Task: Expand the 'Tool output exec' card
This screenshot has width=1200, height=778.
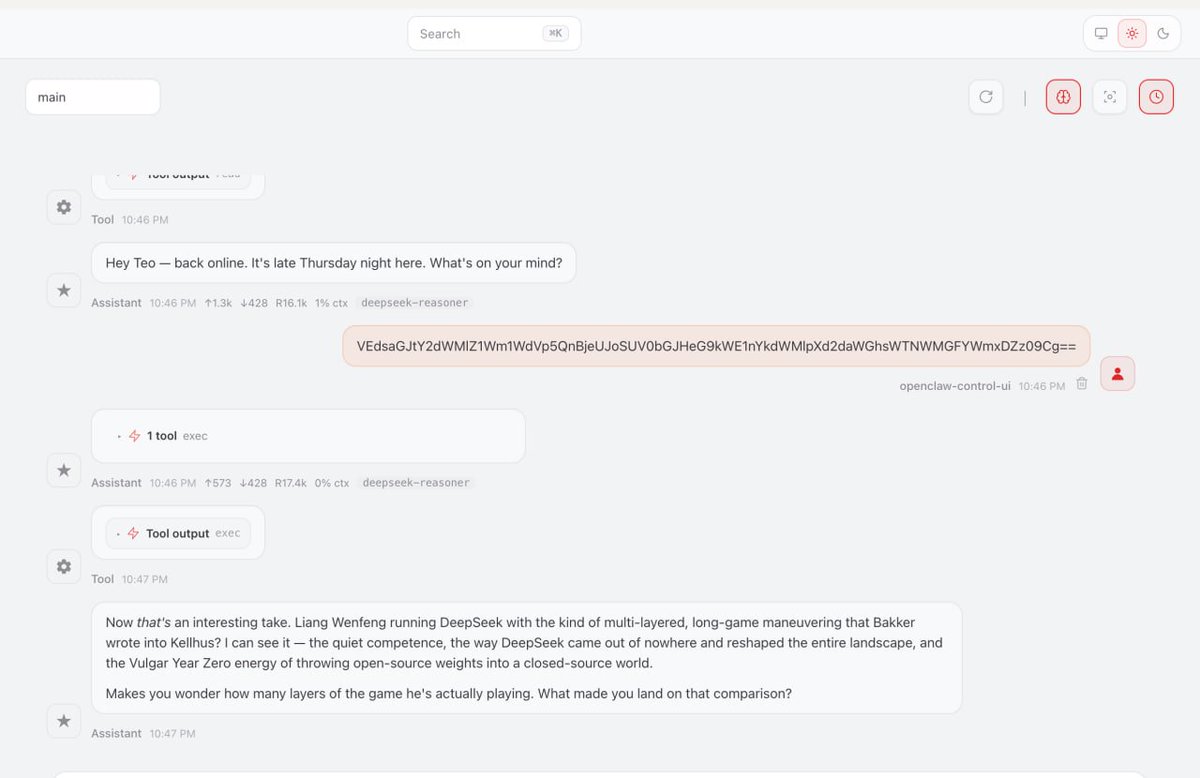Action: pos(178,533)
